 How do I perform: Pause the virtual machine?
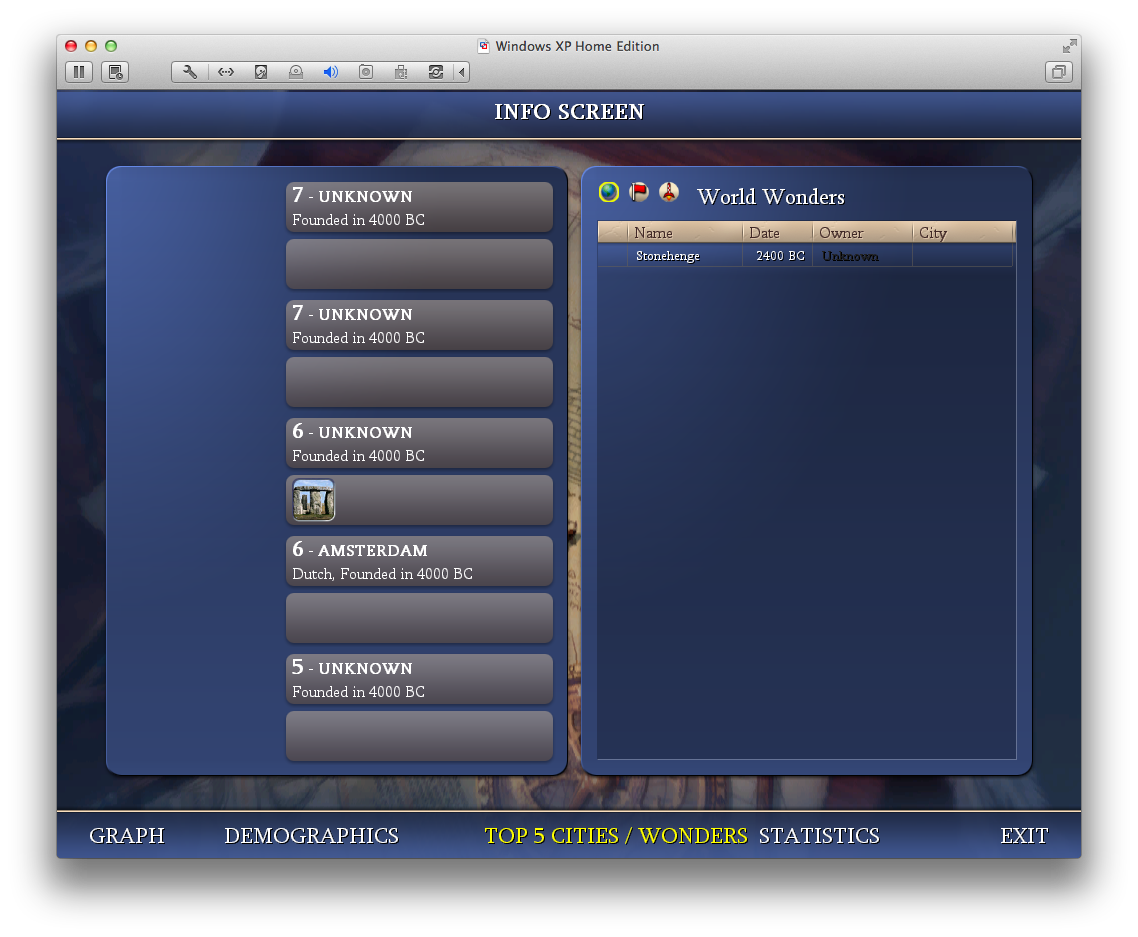79,72
